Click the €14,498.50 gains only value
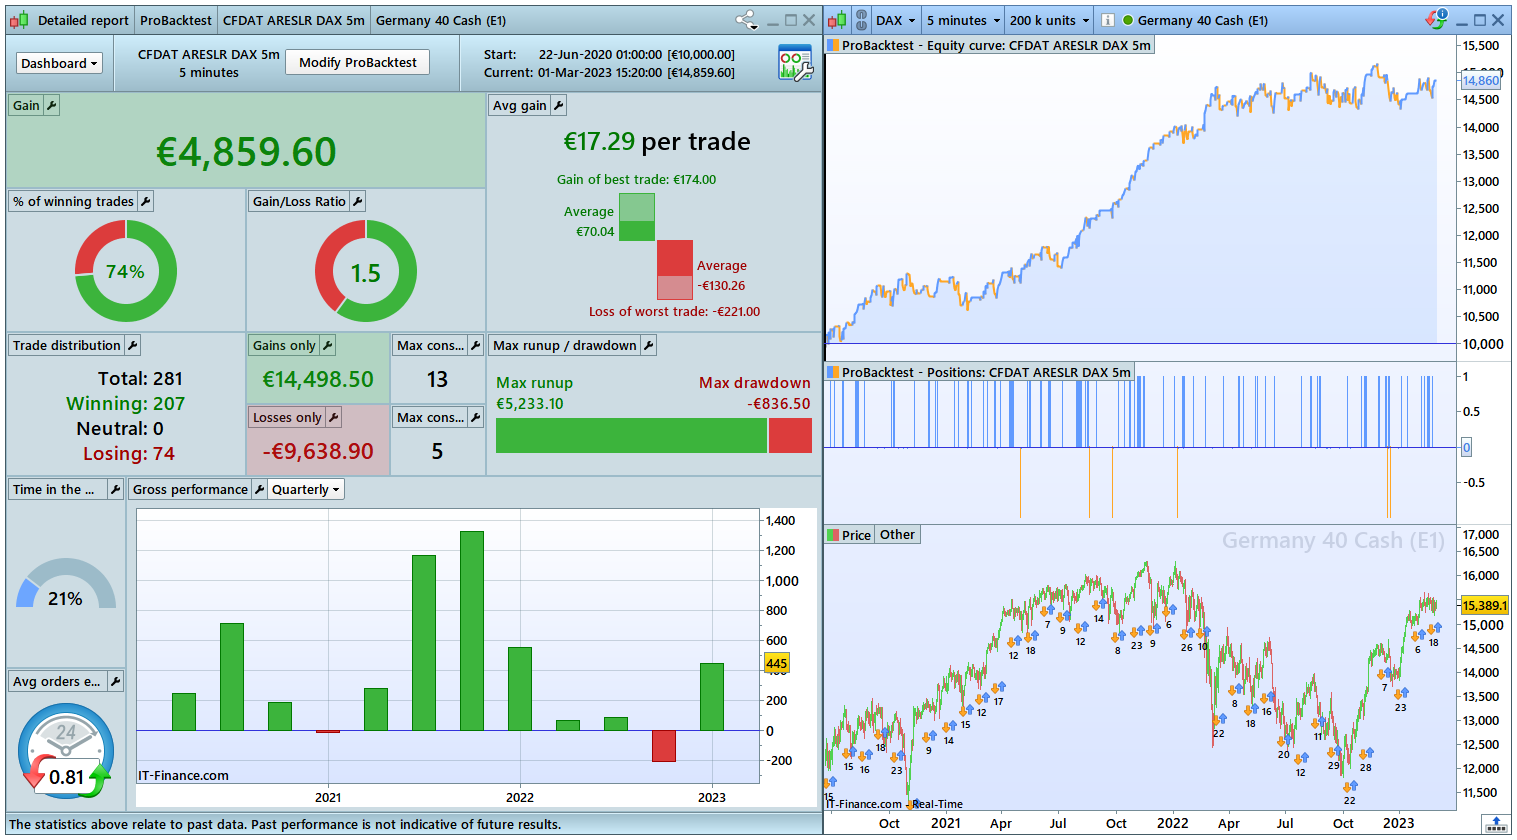 pyautogui.click(x=318, y=379)
